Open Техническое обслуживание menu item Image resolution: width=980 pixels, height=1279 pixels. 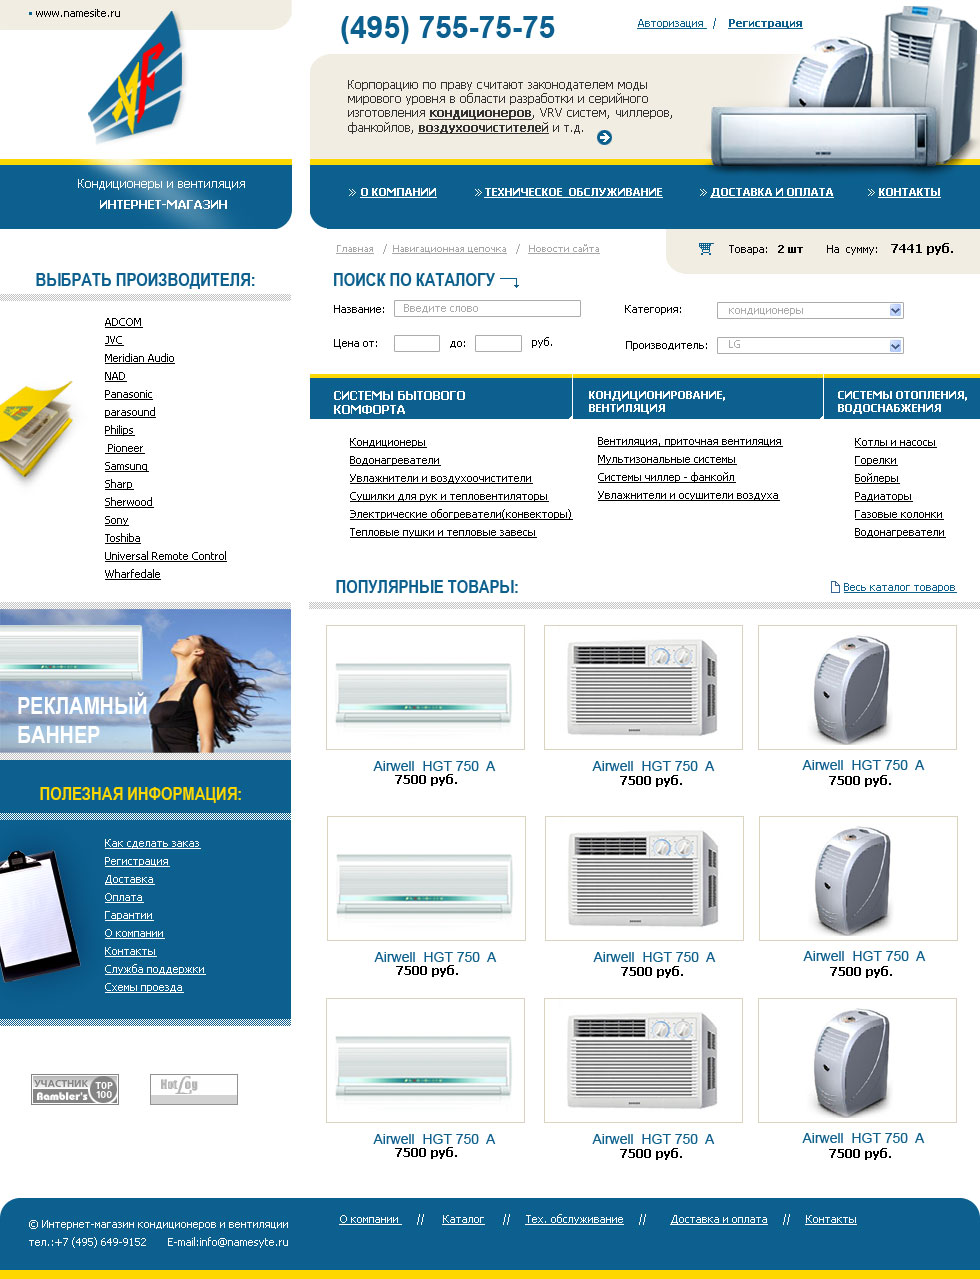(573, 192)
